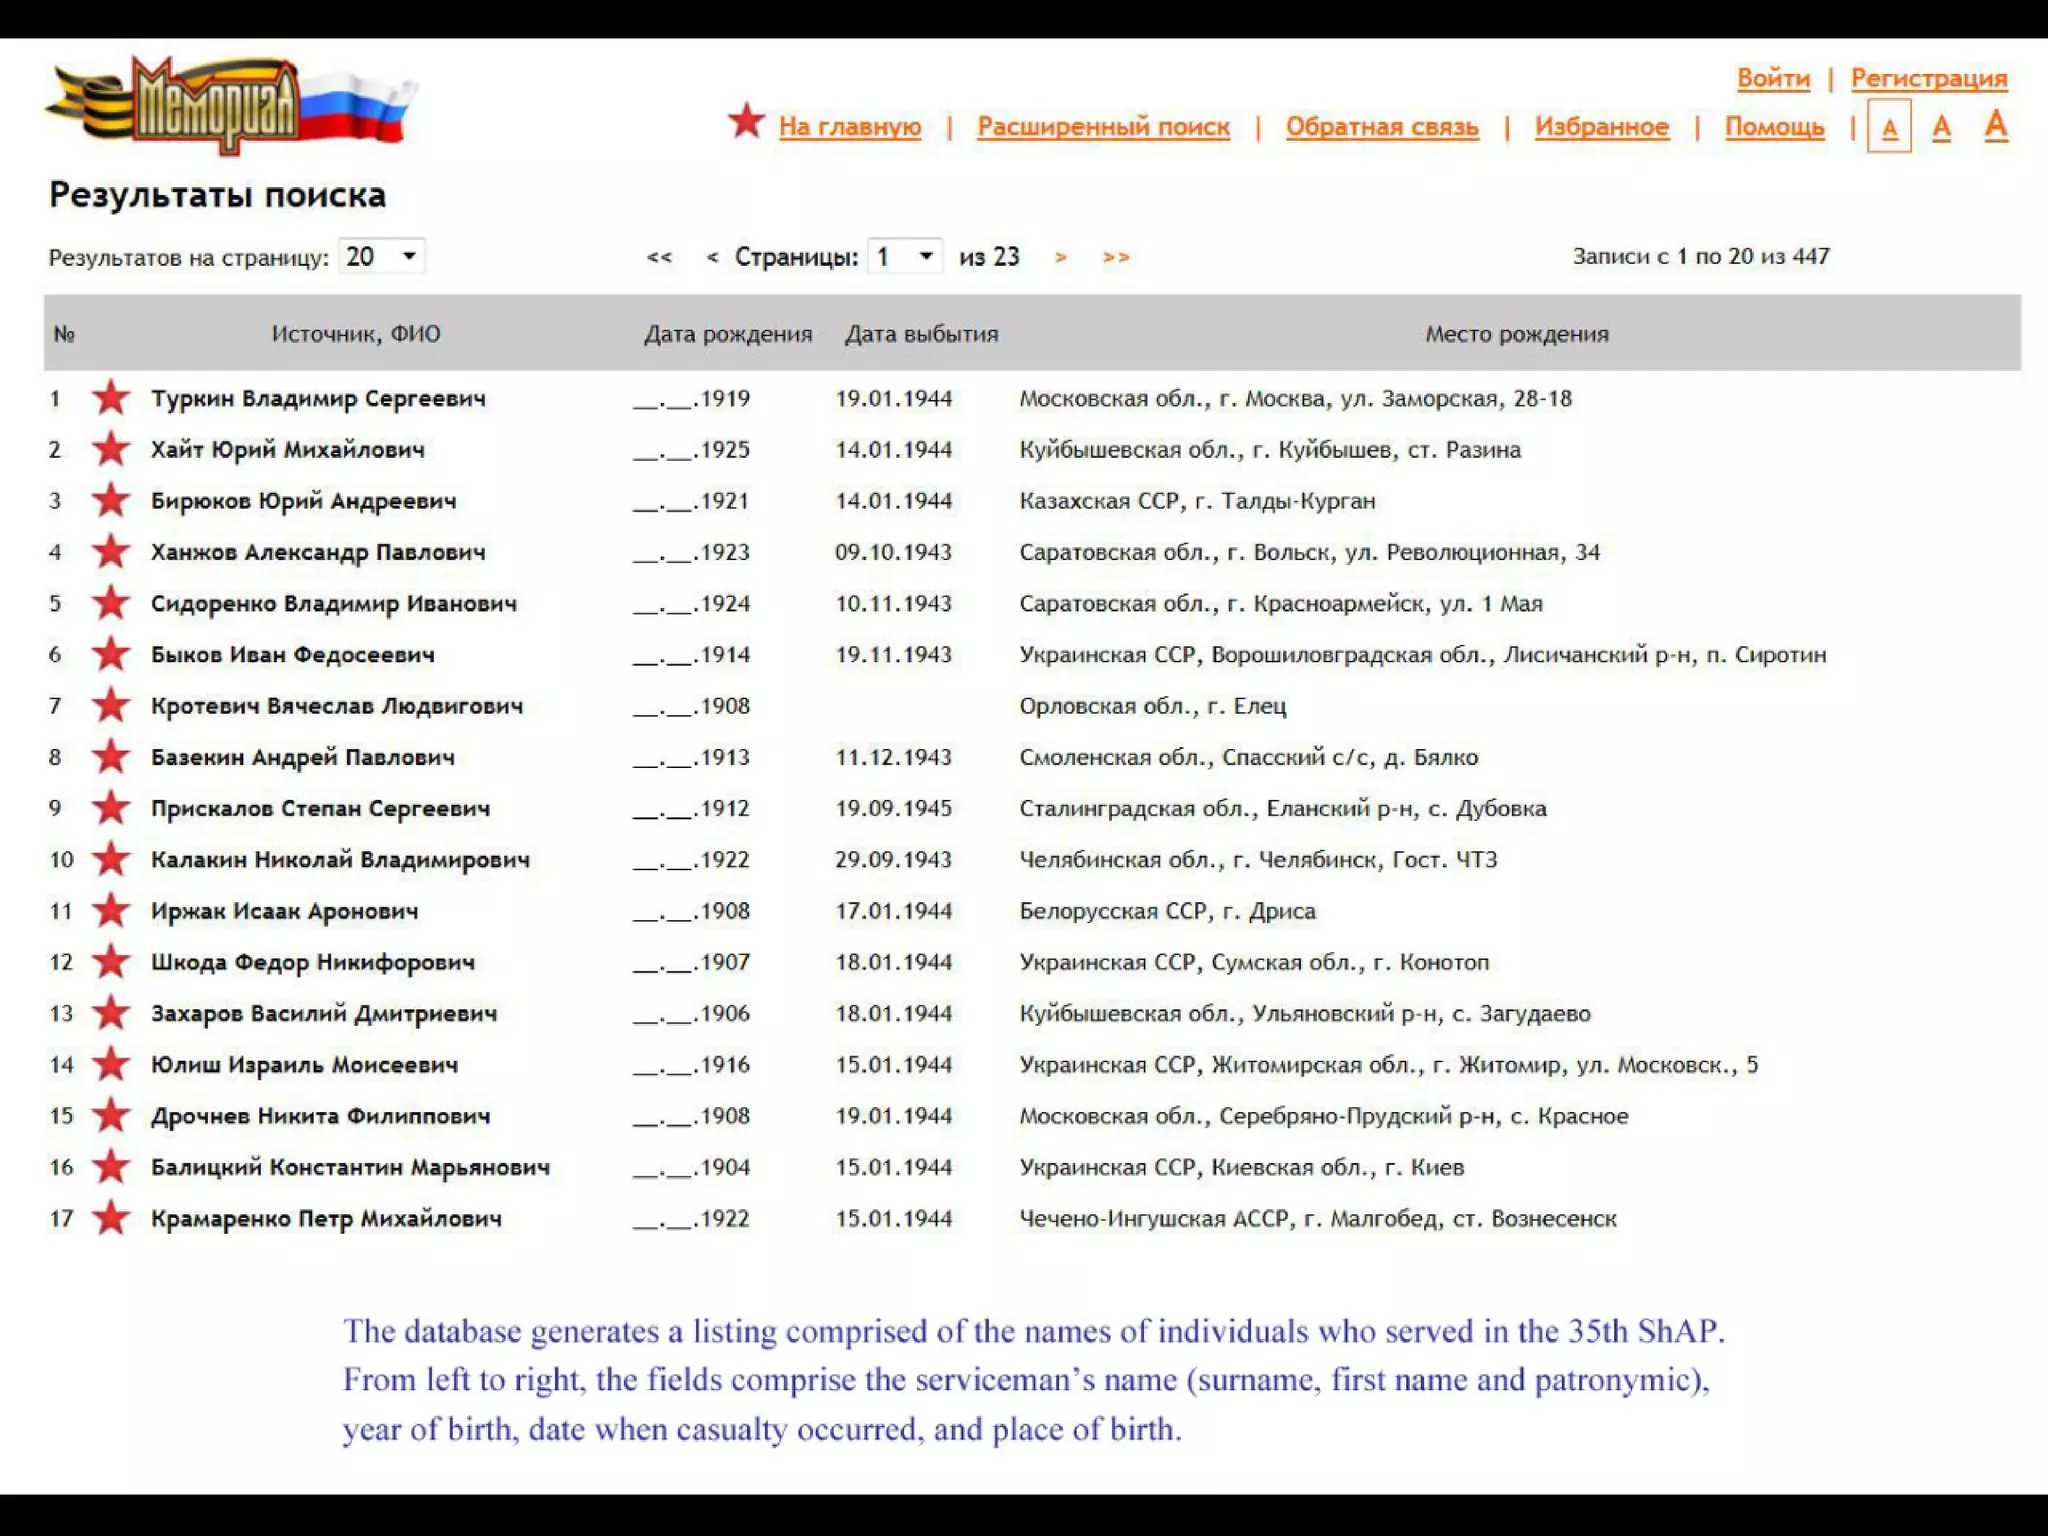Open record Кротевич Вячеслав Людвигович
Viewport: 2048px width, 1536px height.
click(336, 705)
